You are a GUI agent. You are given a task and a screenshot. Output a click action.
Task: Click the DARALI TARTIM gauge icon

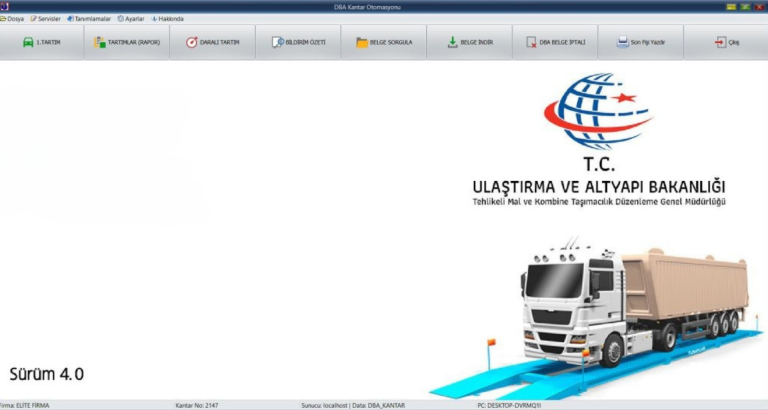192,43
